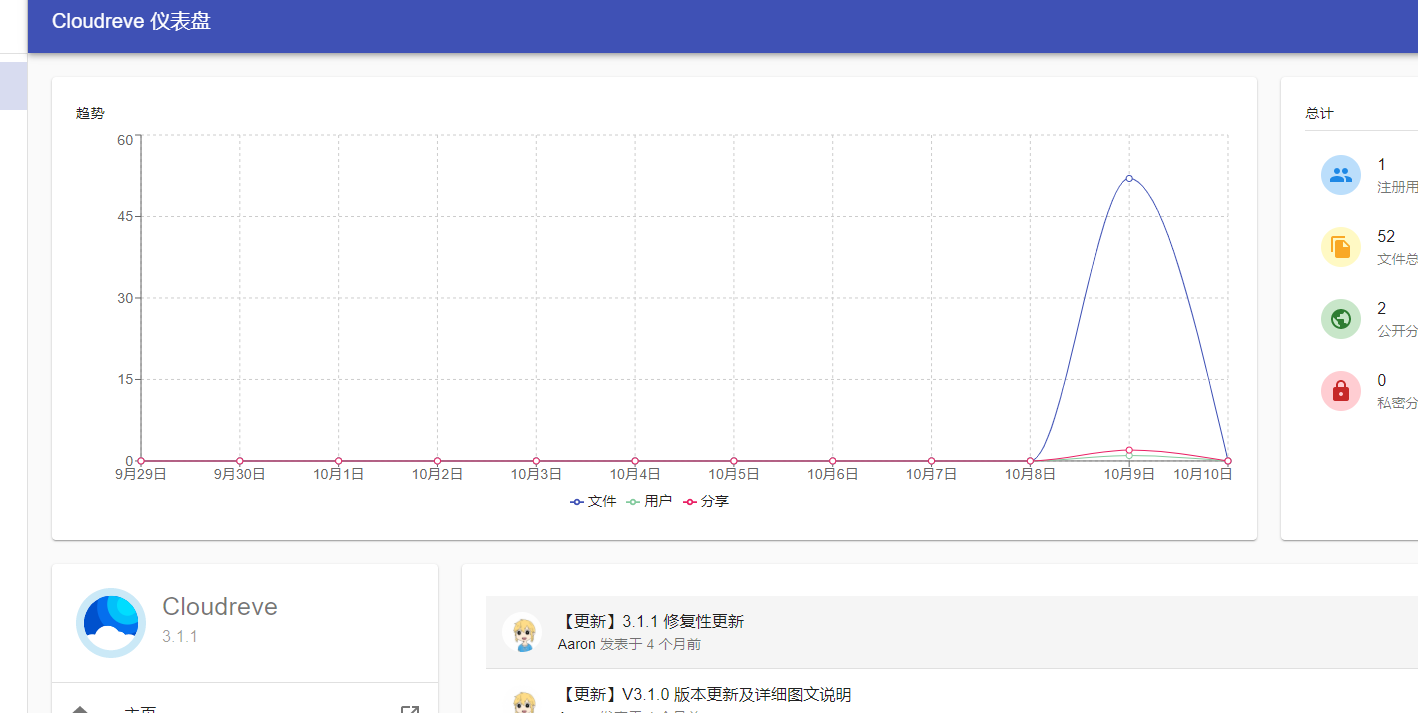
Task: Click the 分享 data point on 10月9日
Action: point(1129,450)
